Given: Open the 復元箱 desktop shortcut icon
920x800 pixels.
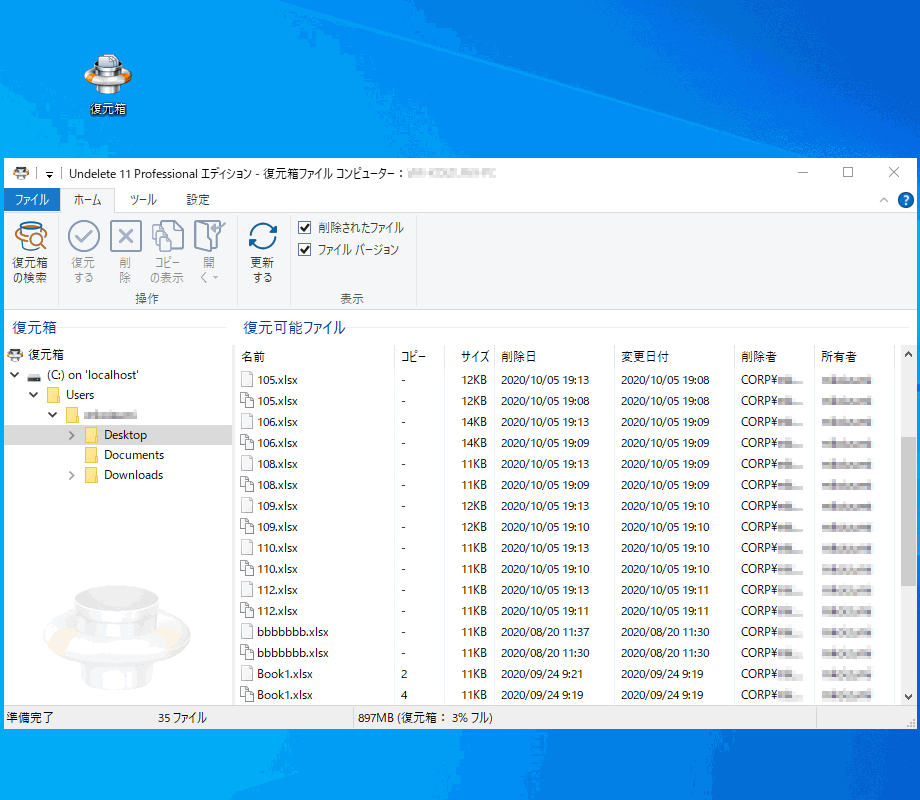Looking at the screenshot, I should click(108, 84).
